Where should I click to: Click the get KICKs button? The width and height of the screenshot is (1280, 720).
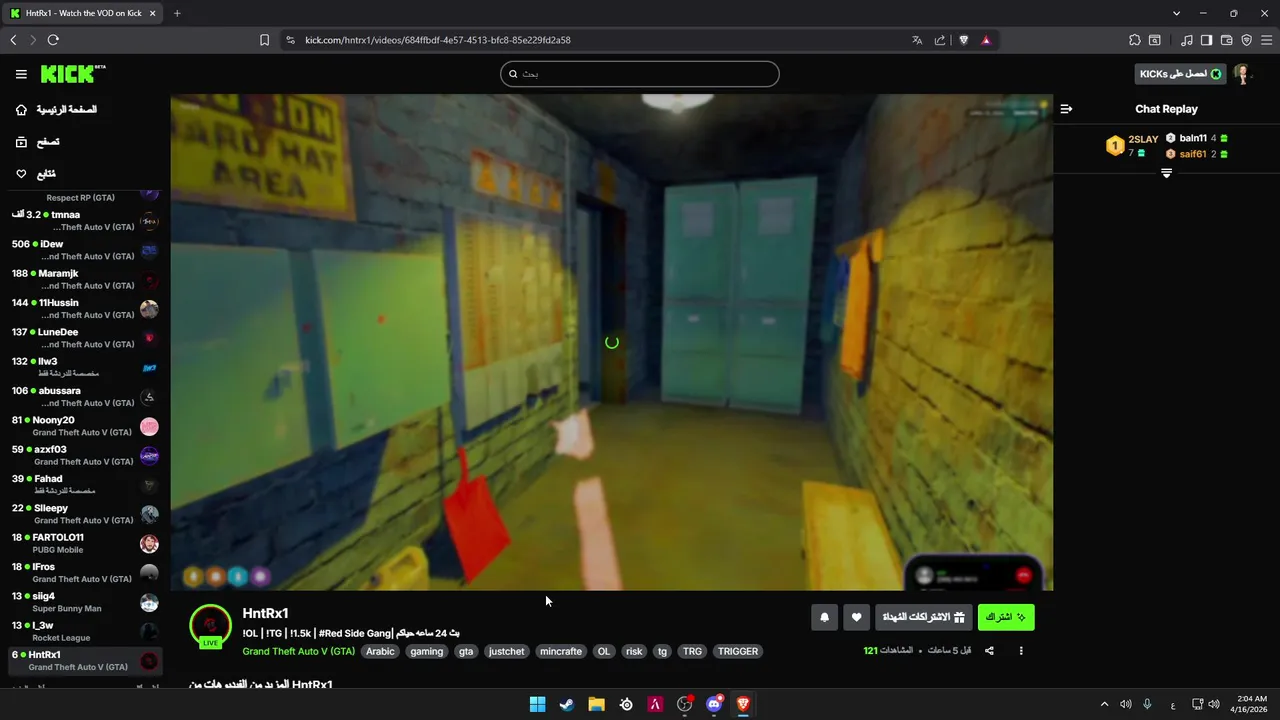coord(1181,74)
